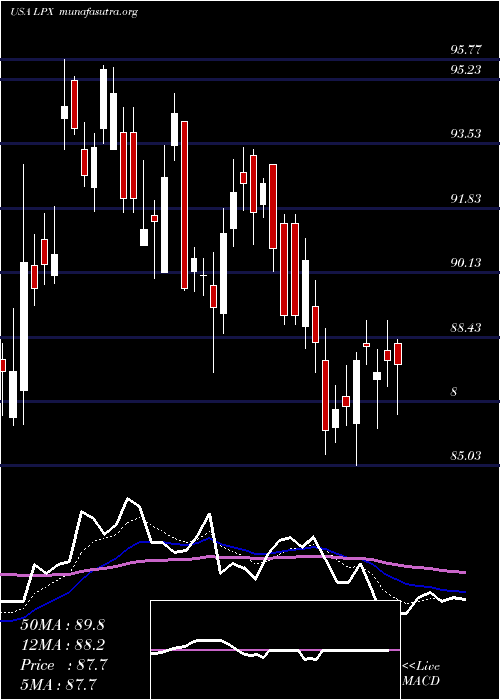500x700 pixels.
Task: Click the USA LPX ticker title
Action: [32, 12]
